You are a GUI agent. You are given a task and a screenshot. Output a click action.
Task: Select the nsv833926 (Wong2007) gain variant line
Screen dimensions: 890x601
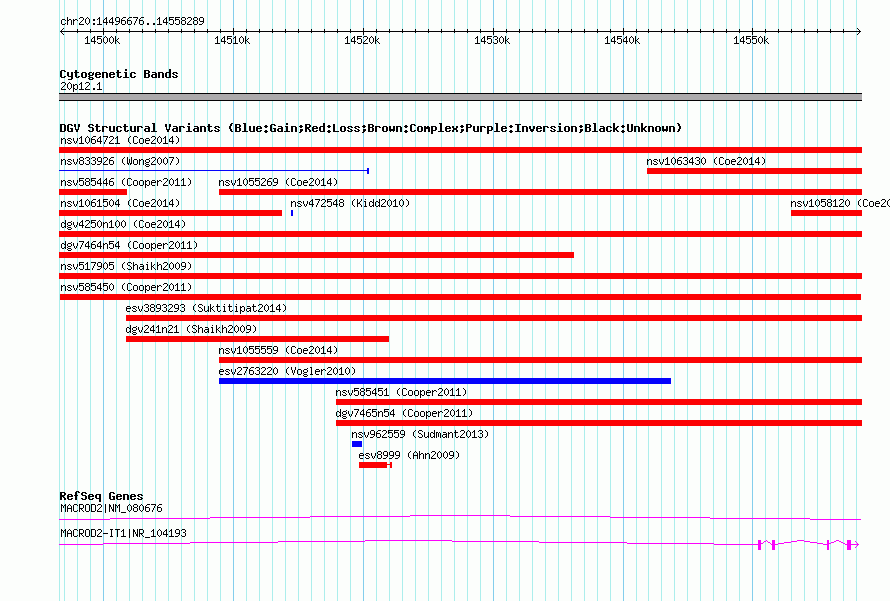pyautogui.click(x=215, y=170)
